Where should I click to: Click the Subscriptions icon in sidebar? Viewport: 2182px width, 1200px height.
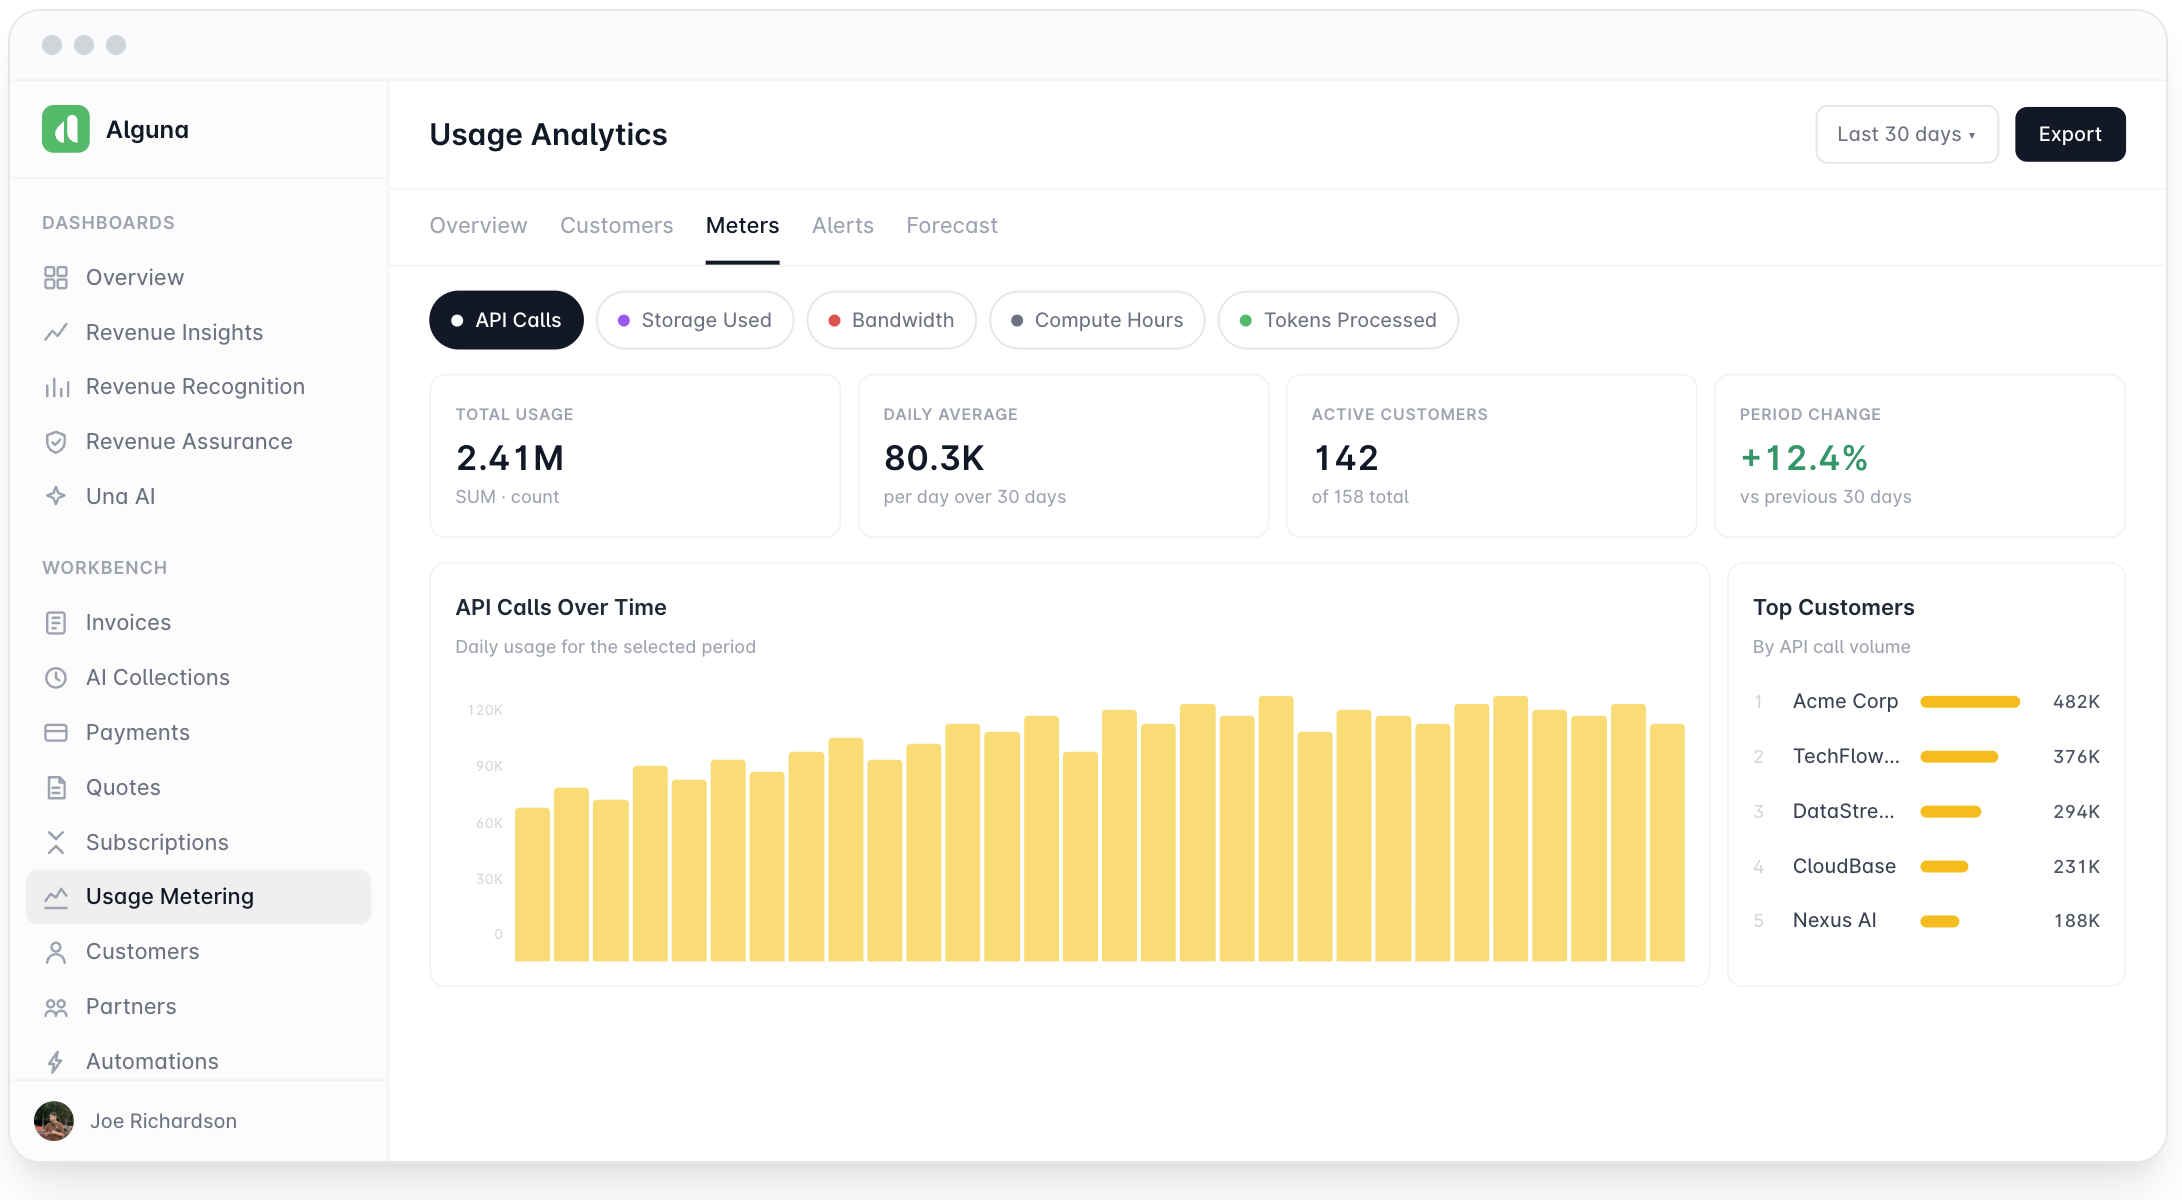[56, 842]
